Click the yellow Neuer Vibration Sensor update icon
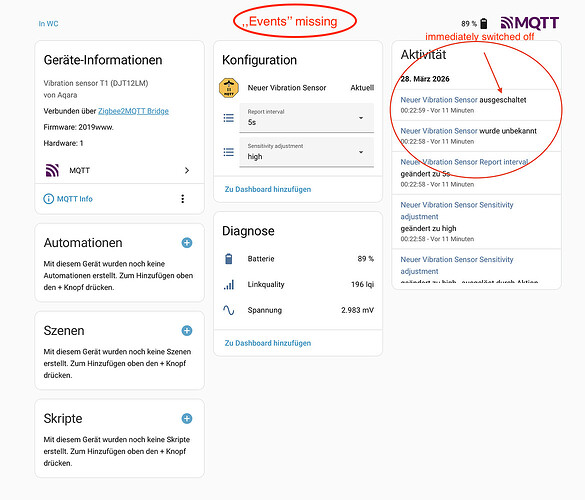The height and width of the screenshot is (500, 585). [x=229, y=88]
